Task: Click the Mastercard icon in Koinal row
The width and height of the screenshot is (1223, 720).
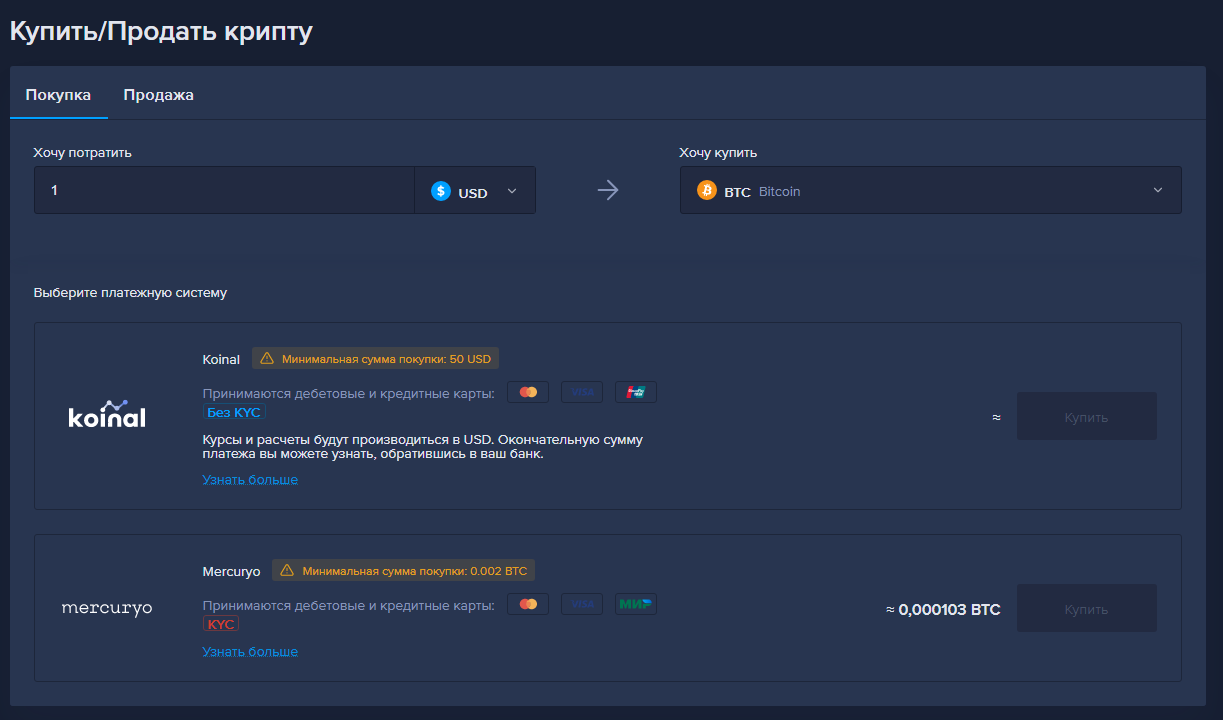Action: click(528, 392)
